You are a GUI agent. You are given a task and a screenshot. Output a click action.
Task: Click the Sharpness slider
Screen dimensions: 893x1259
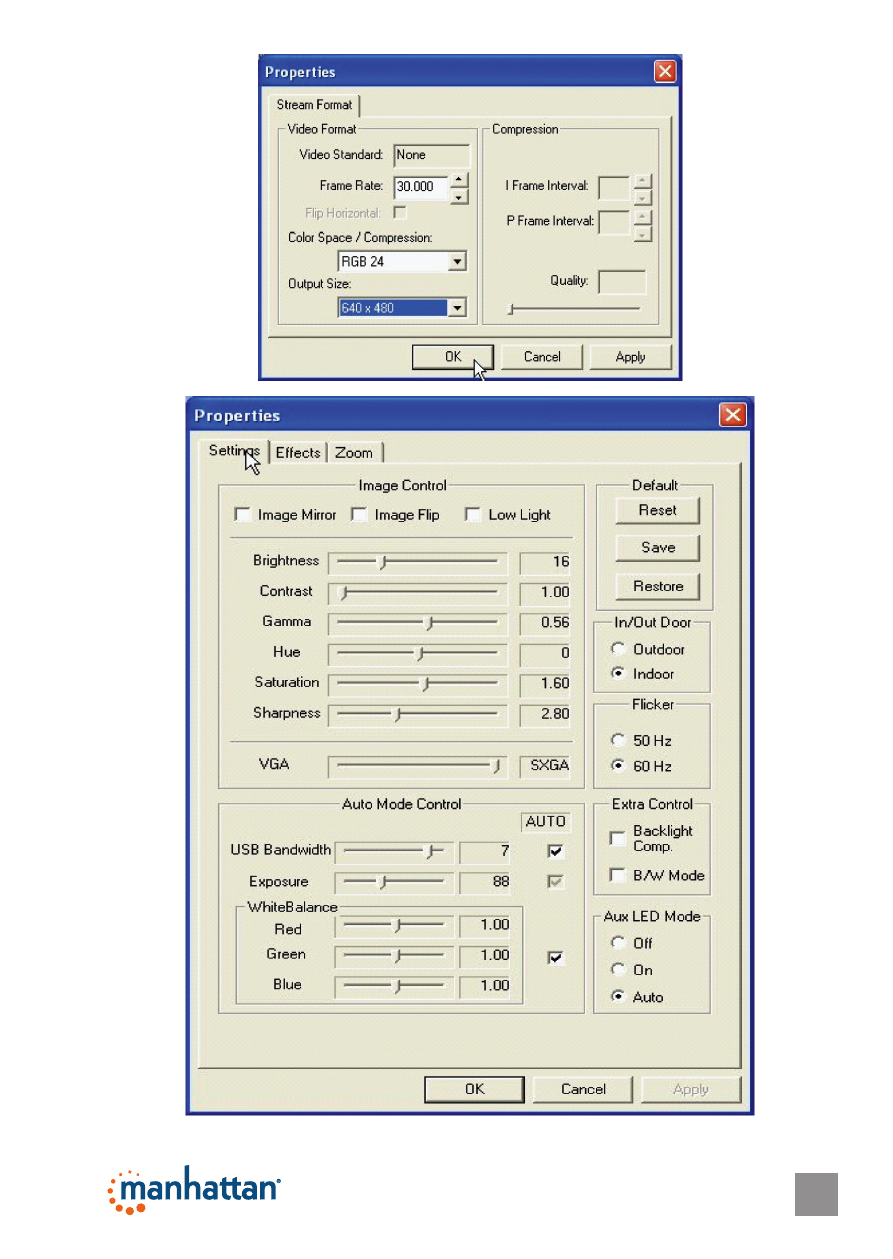[418, 714]
